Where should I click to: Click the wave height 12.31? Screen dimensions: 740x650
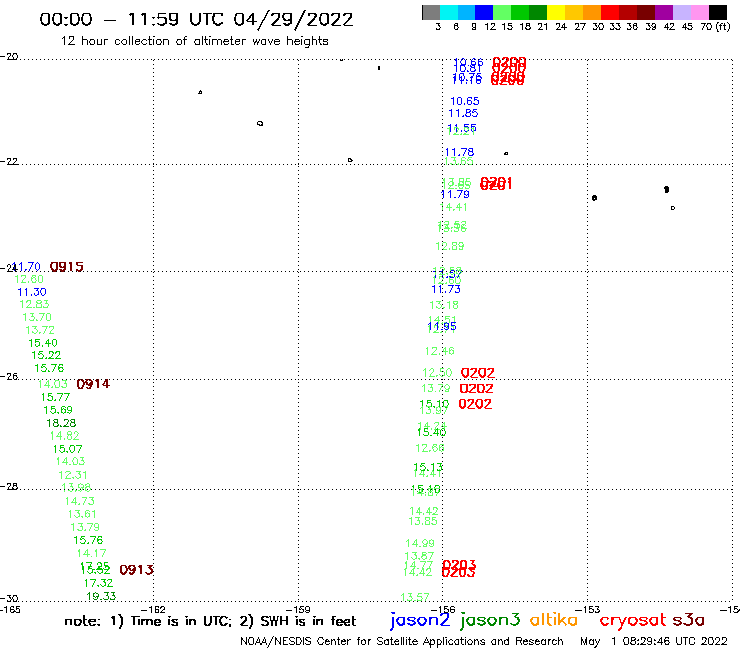[x=73, y=475]
